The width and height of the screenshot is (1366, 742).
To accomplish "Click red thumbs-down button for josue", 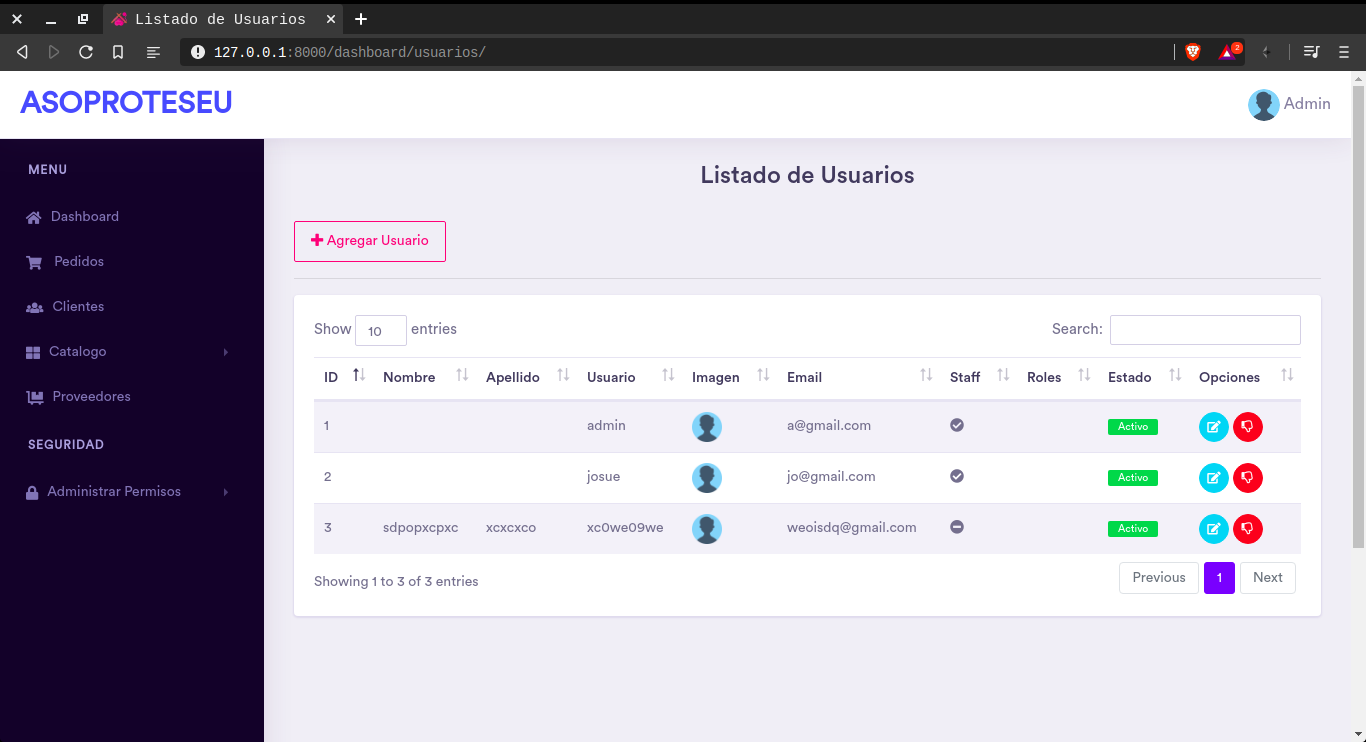I will pyautogui.click(x=1247, y=478).
